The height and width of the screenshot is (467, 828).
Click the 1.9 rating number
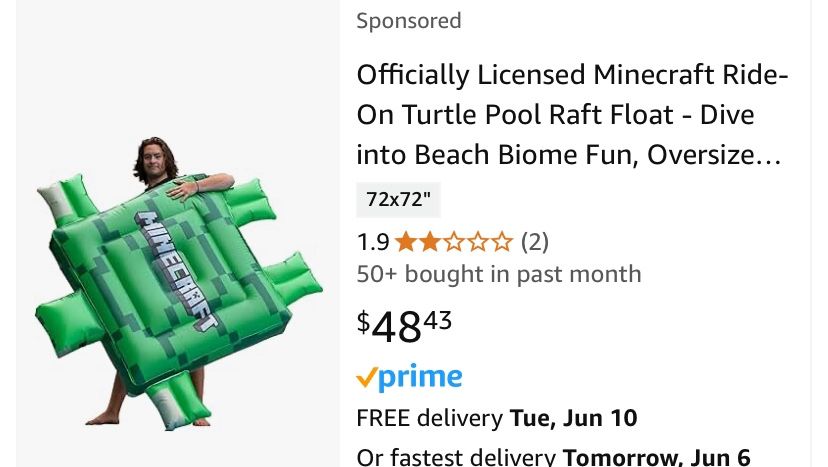pos(373,242)
